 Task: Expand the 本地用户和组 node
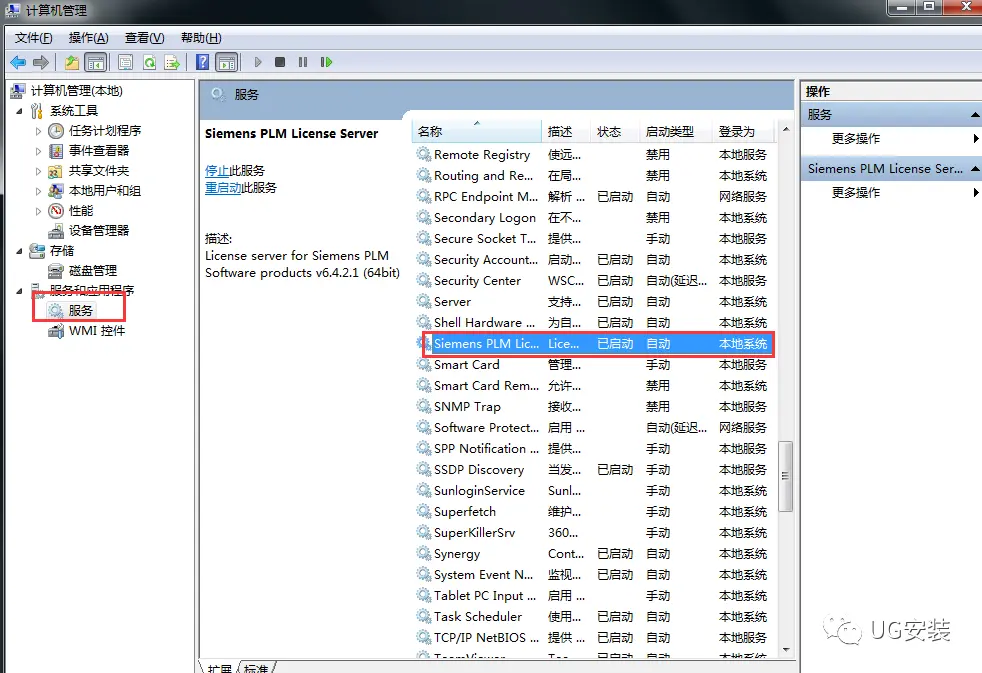pyautogui.click(x=38, y=191)
